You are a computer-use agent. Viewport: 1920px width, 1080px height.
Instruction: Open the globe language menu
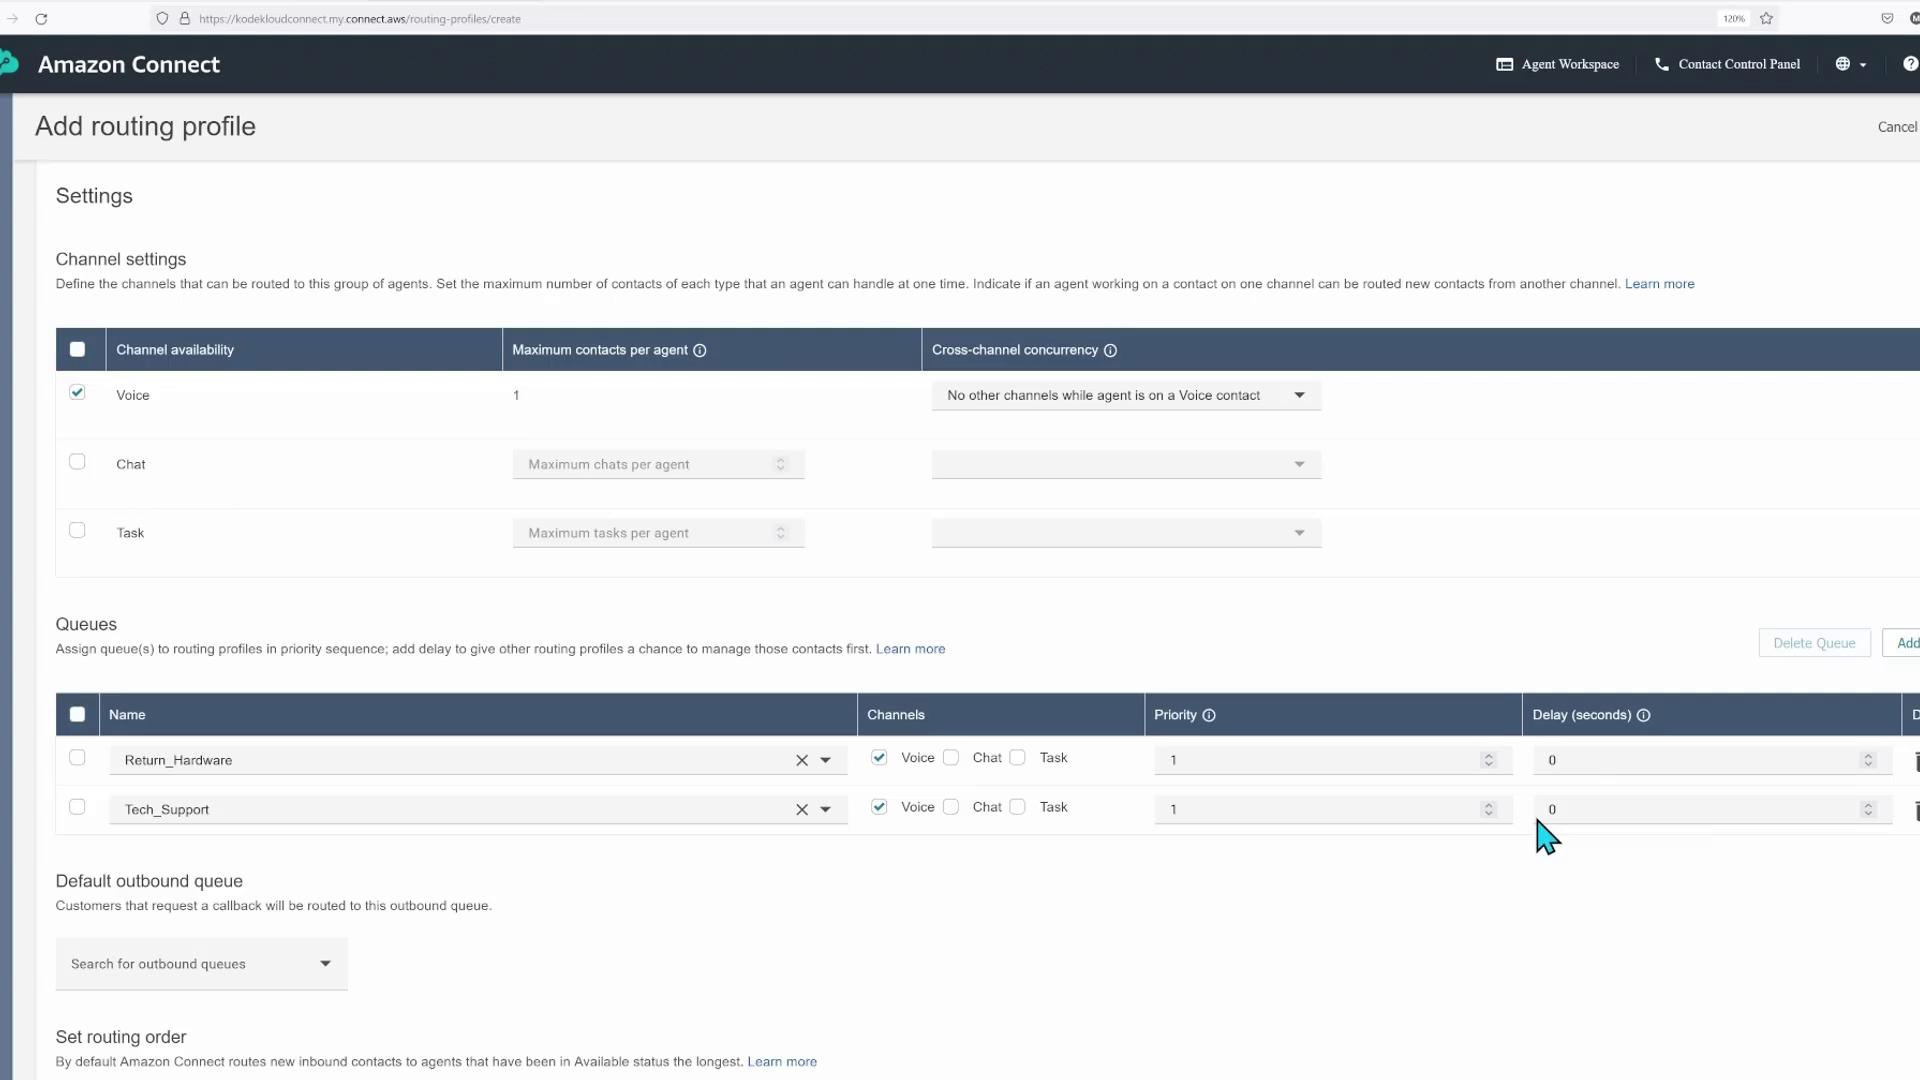pyautogui.click(x=1850, y=64)
